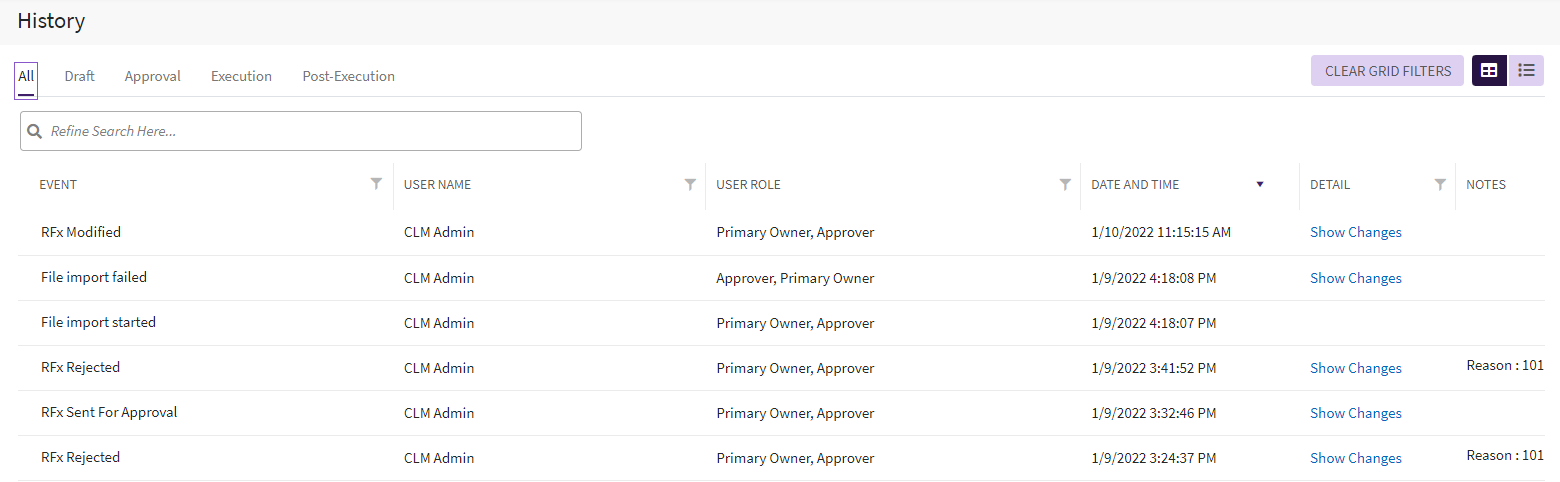This screenshot has width=1560, height=482.
Task: Focus the Refine Search Here field
Action: (310, 132)
